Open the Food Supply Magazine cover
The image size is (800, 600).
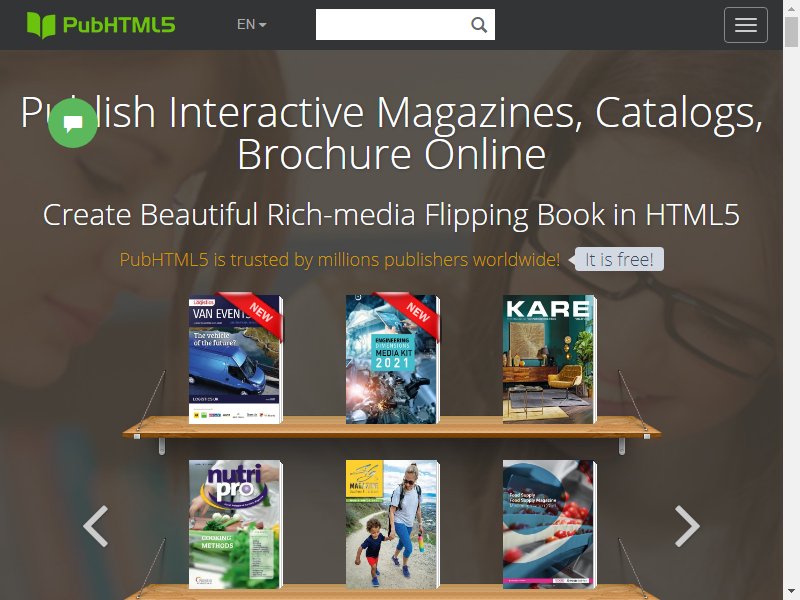pos(549,524)
